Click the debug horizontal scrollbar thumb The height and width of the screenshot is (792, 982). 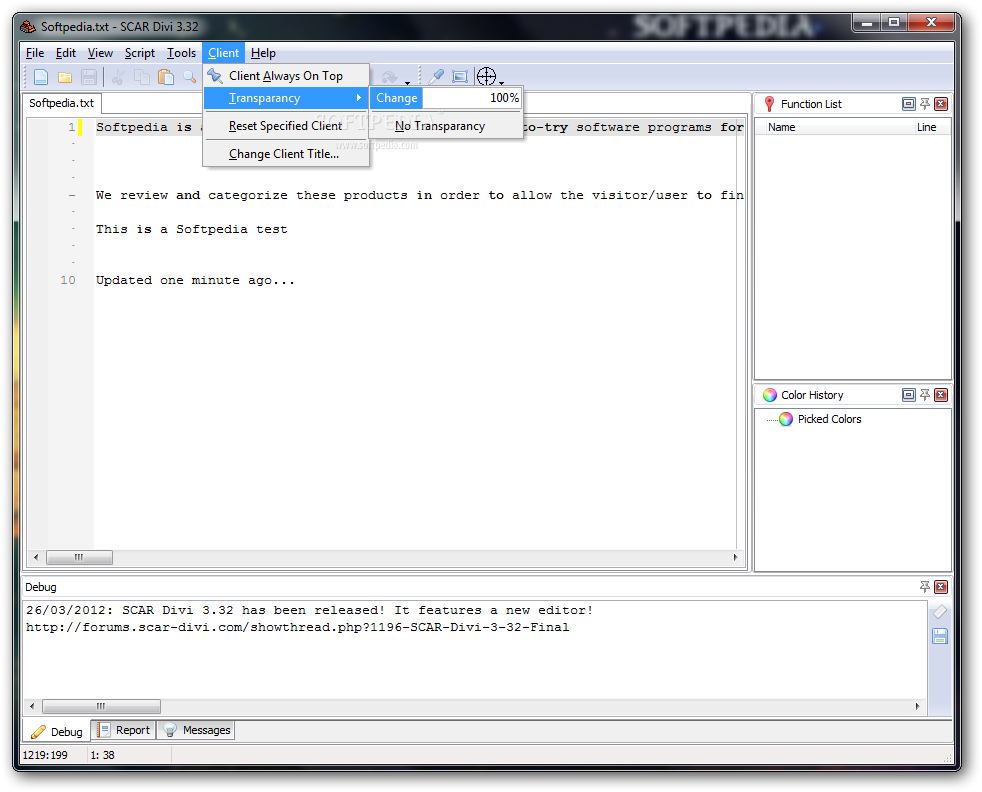pos(101,706)
